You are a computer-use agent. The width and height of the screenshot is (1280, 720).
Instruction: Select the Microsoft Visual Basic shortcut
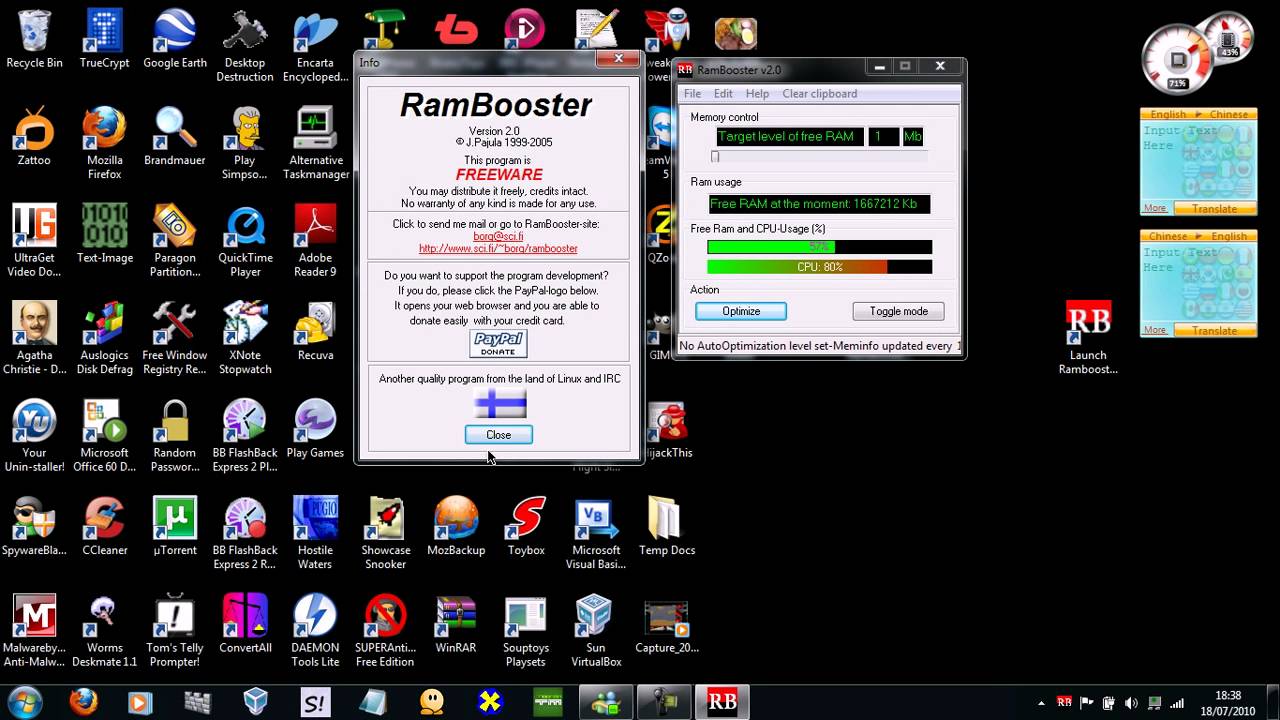click(x=596, y=534)
